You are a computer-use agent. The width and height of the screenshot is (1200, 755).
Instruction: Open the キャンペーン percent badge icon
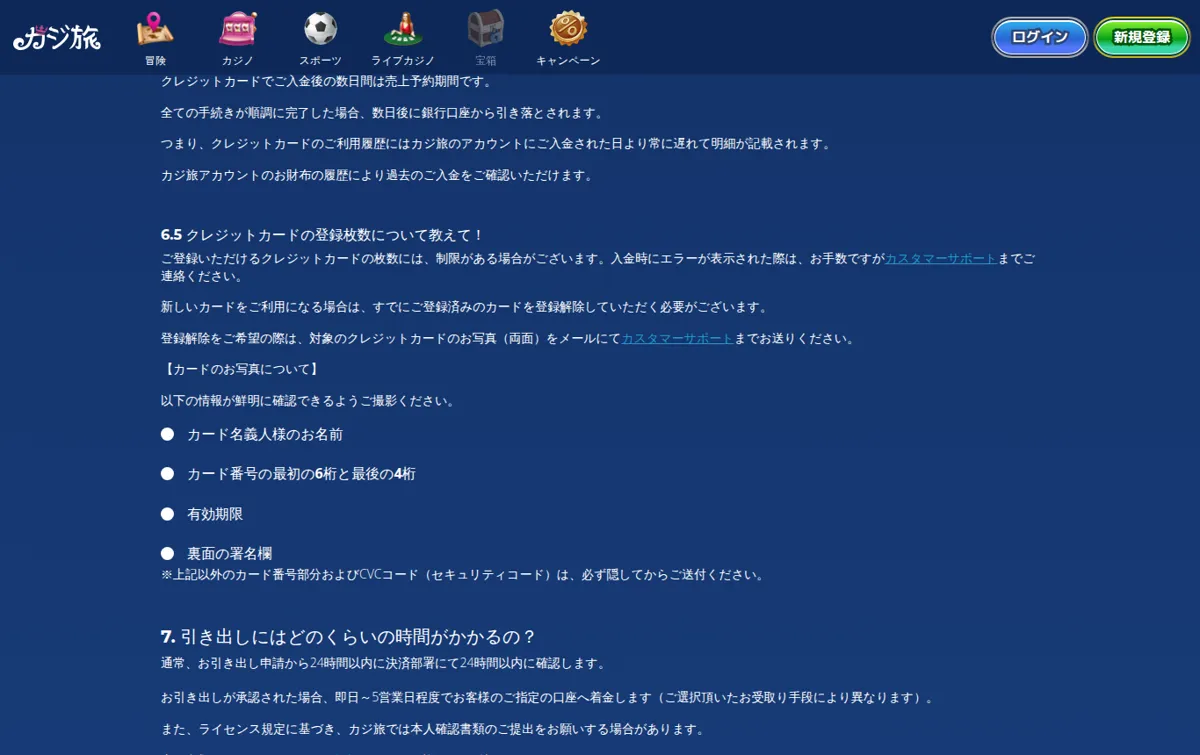(x=568, y=28)
